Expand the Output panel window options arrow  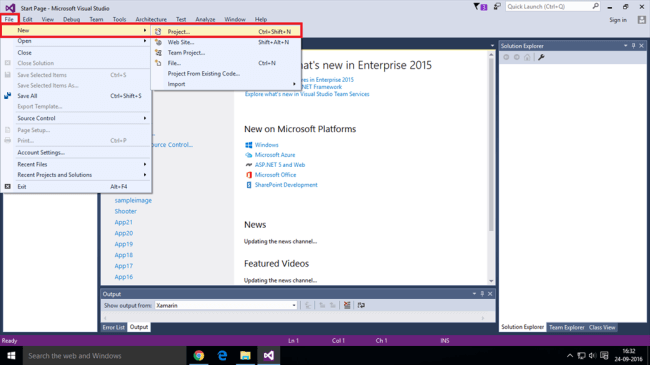pos(474,294)
